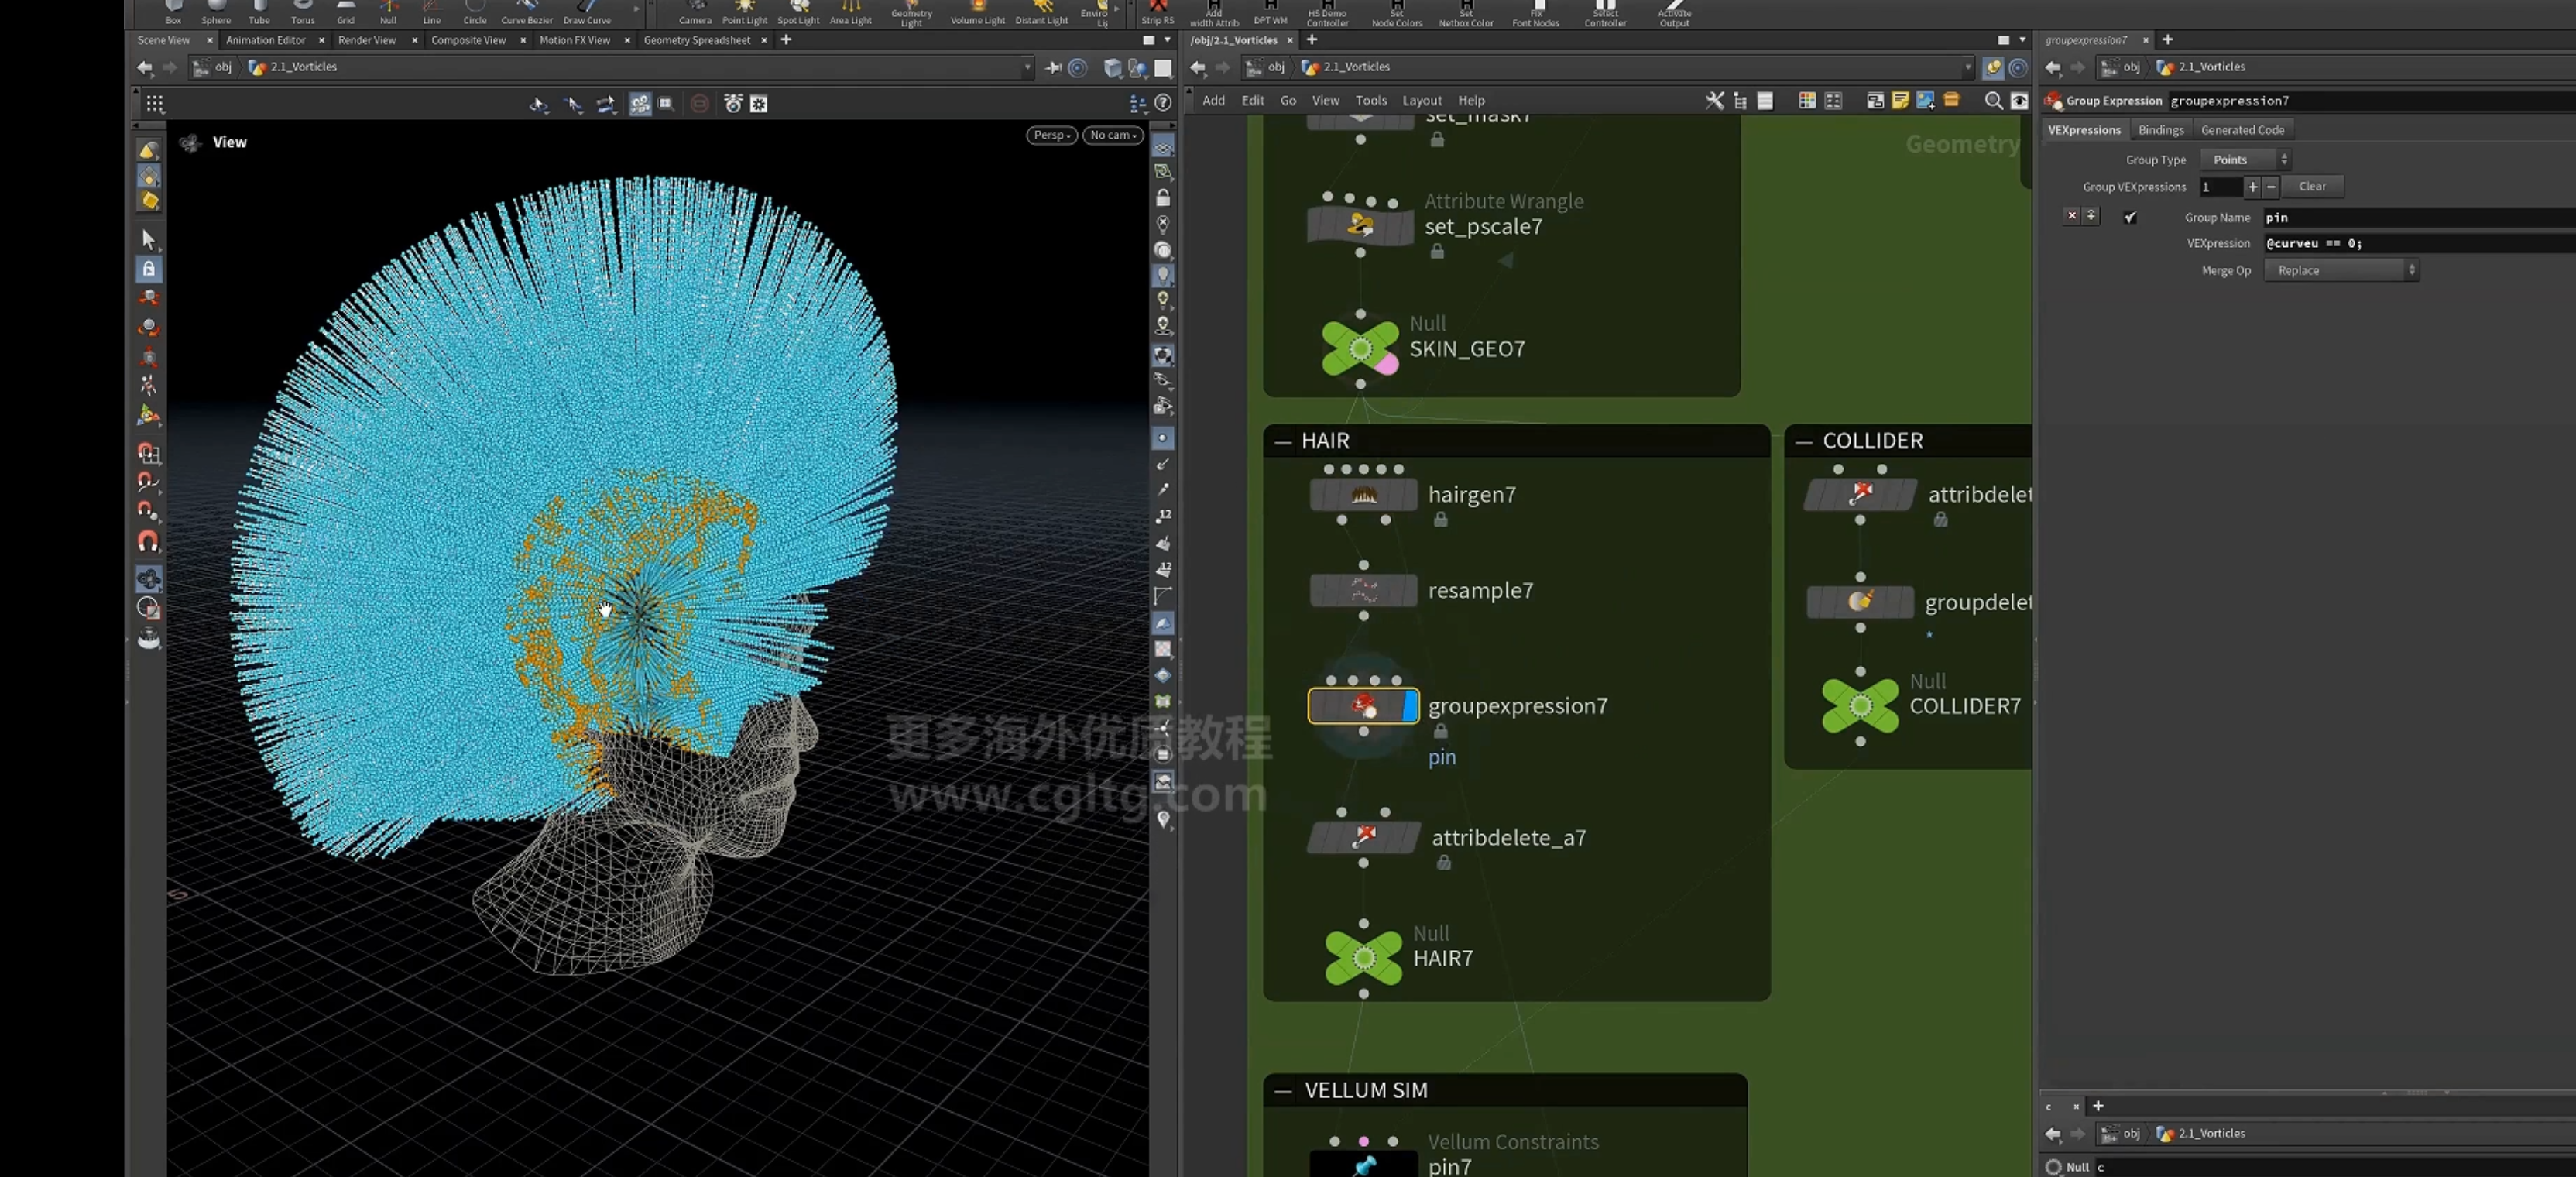Click the VEXpression input field
This screenshot has width=2576, height=1177.
(x=2419, y=243)
